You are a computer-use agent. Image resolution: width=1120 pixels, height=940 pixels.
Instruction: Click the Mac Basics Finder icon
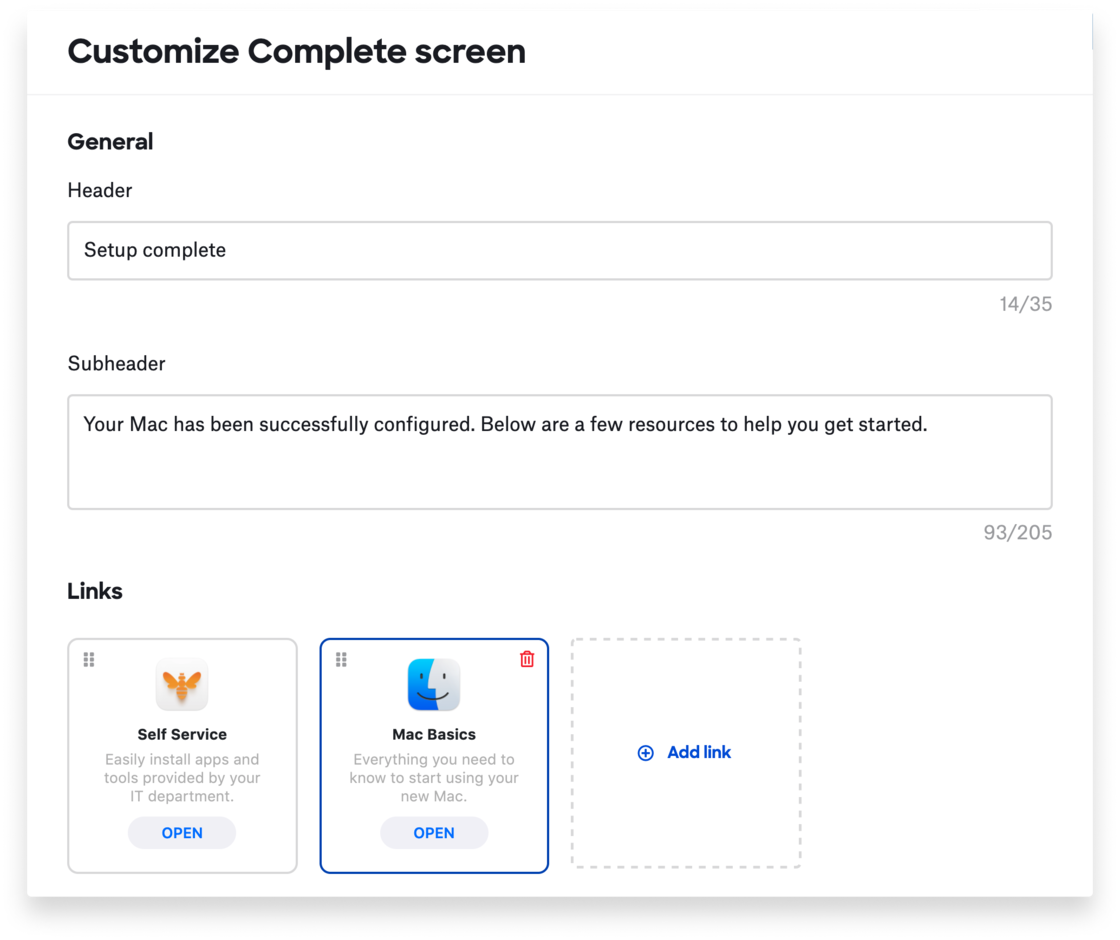(434, 684)
